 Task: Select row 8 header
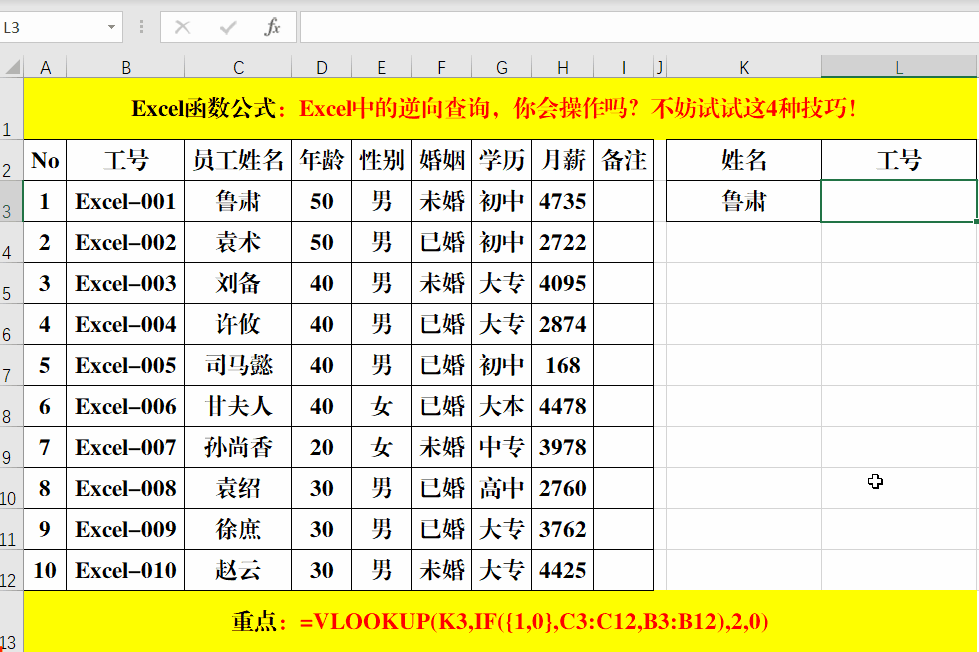click(x=11, y=407)
